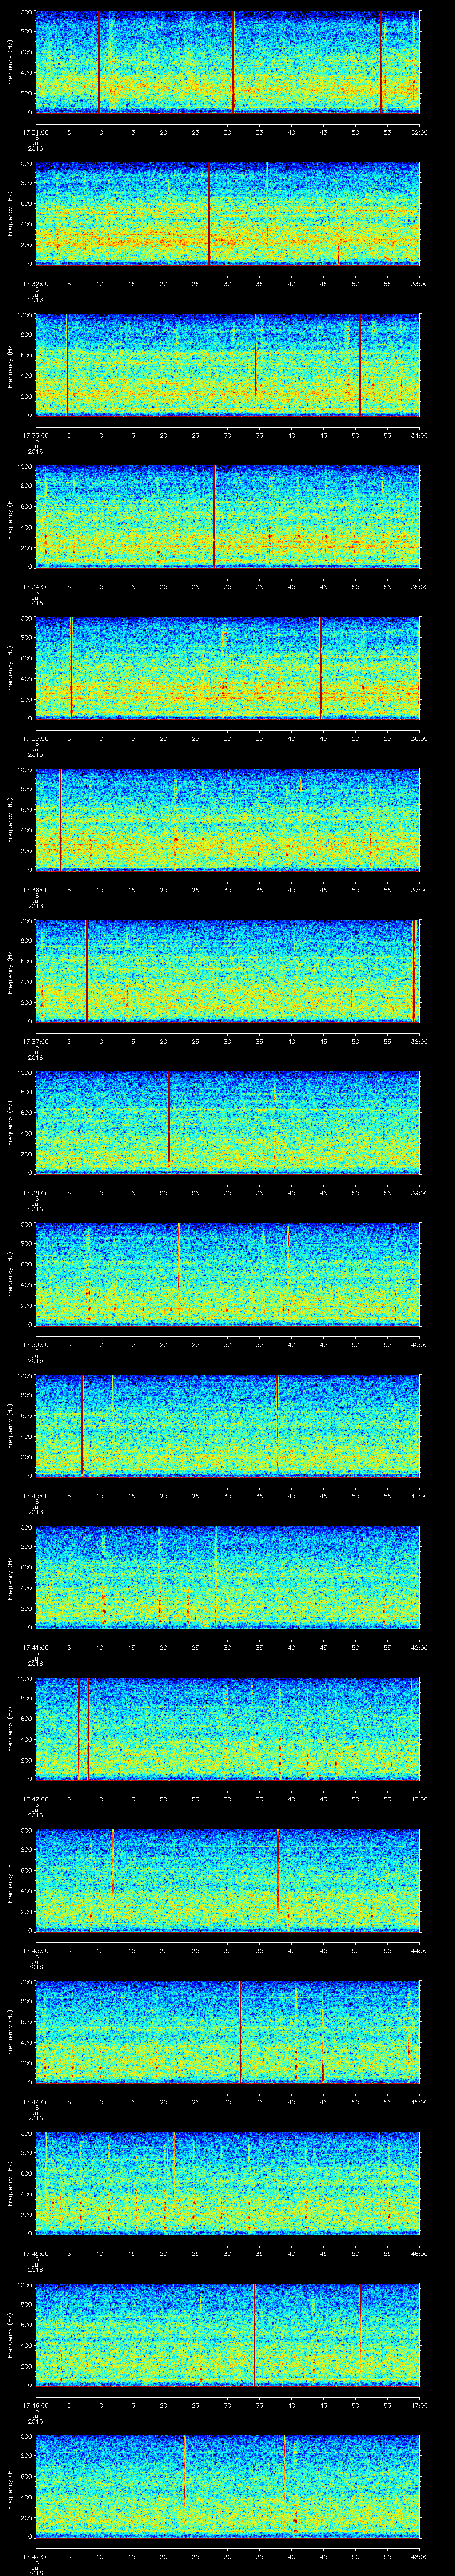
Task: Click the 38:00 end time label
Action: pos(420,1041)
